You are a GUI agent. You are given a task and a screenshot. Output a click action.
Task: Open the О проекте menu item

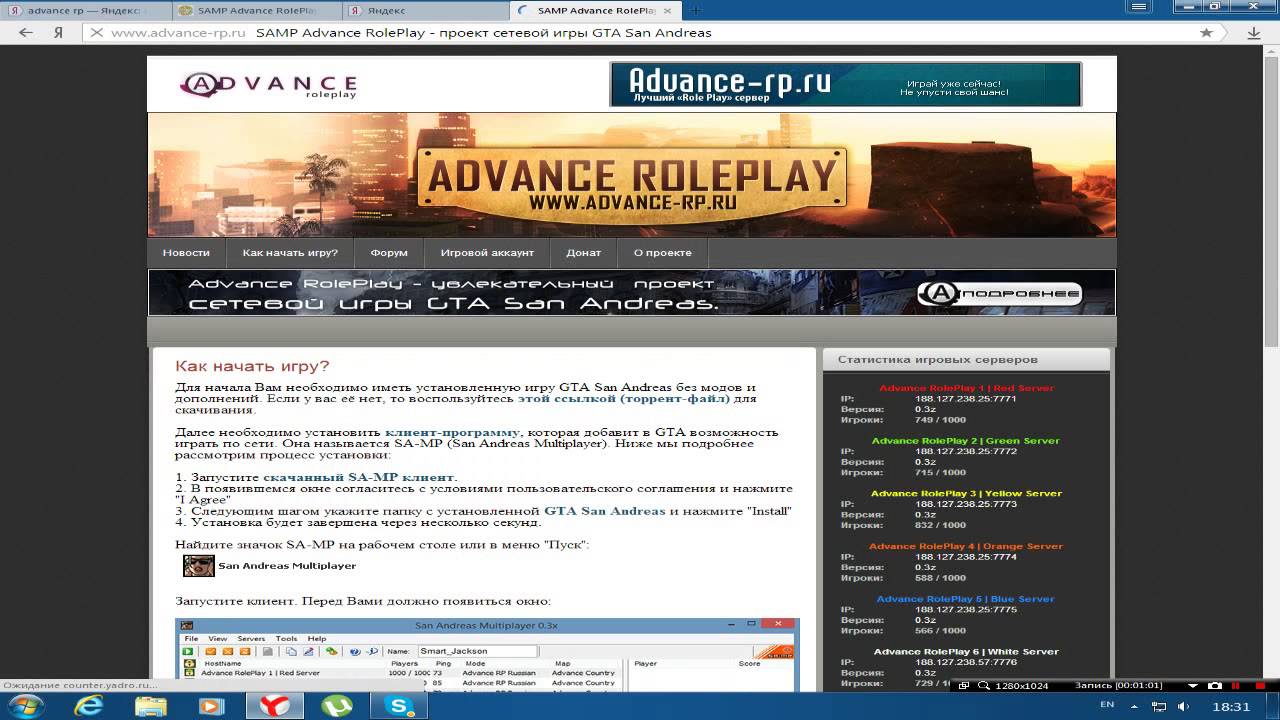click(x=662, y=253)
